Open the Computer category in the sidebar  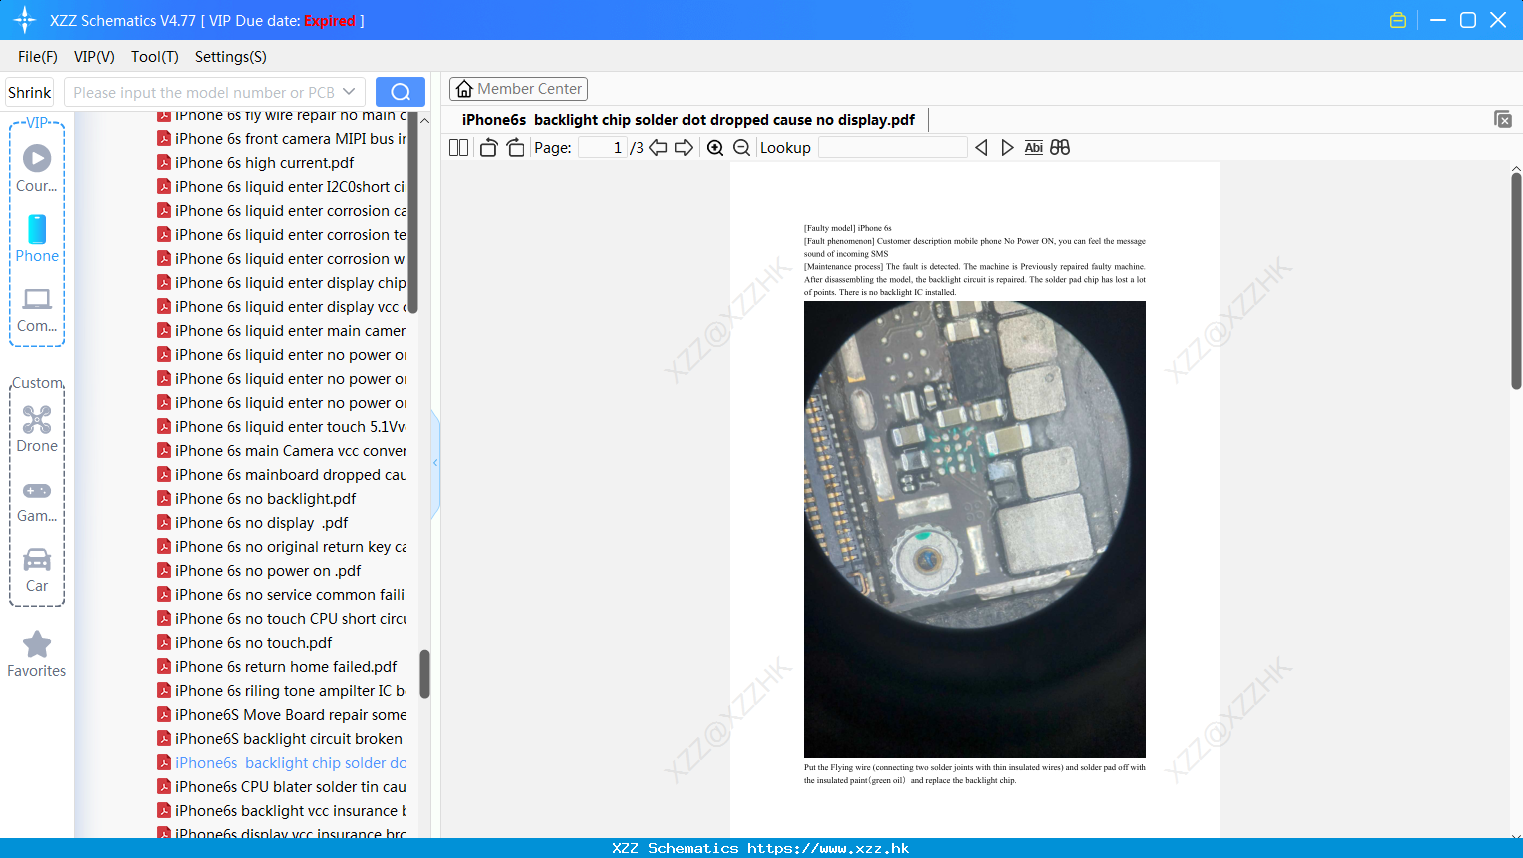[37, 309]
